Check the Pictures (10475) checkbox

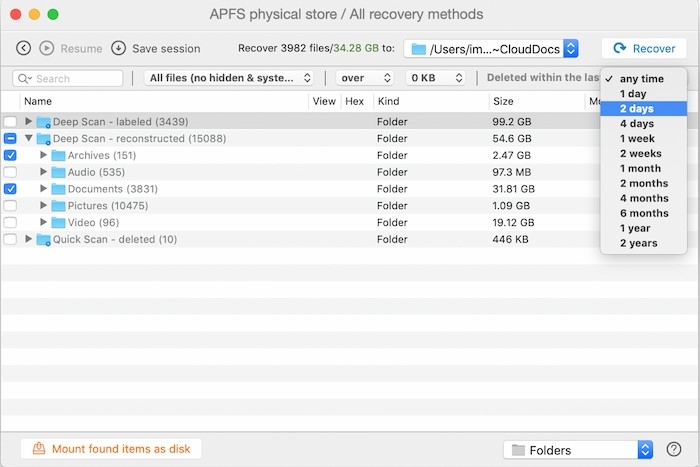pos(10,205)
